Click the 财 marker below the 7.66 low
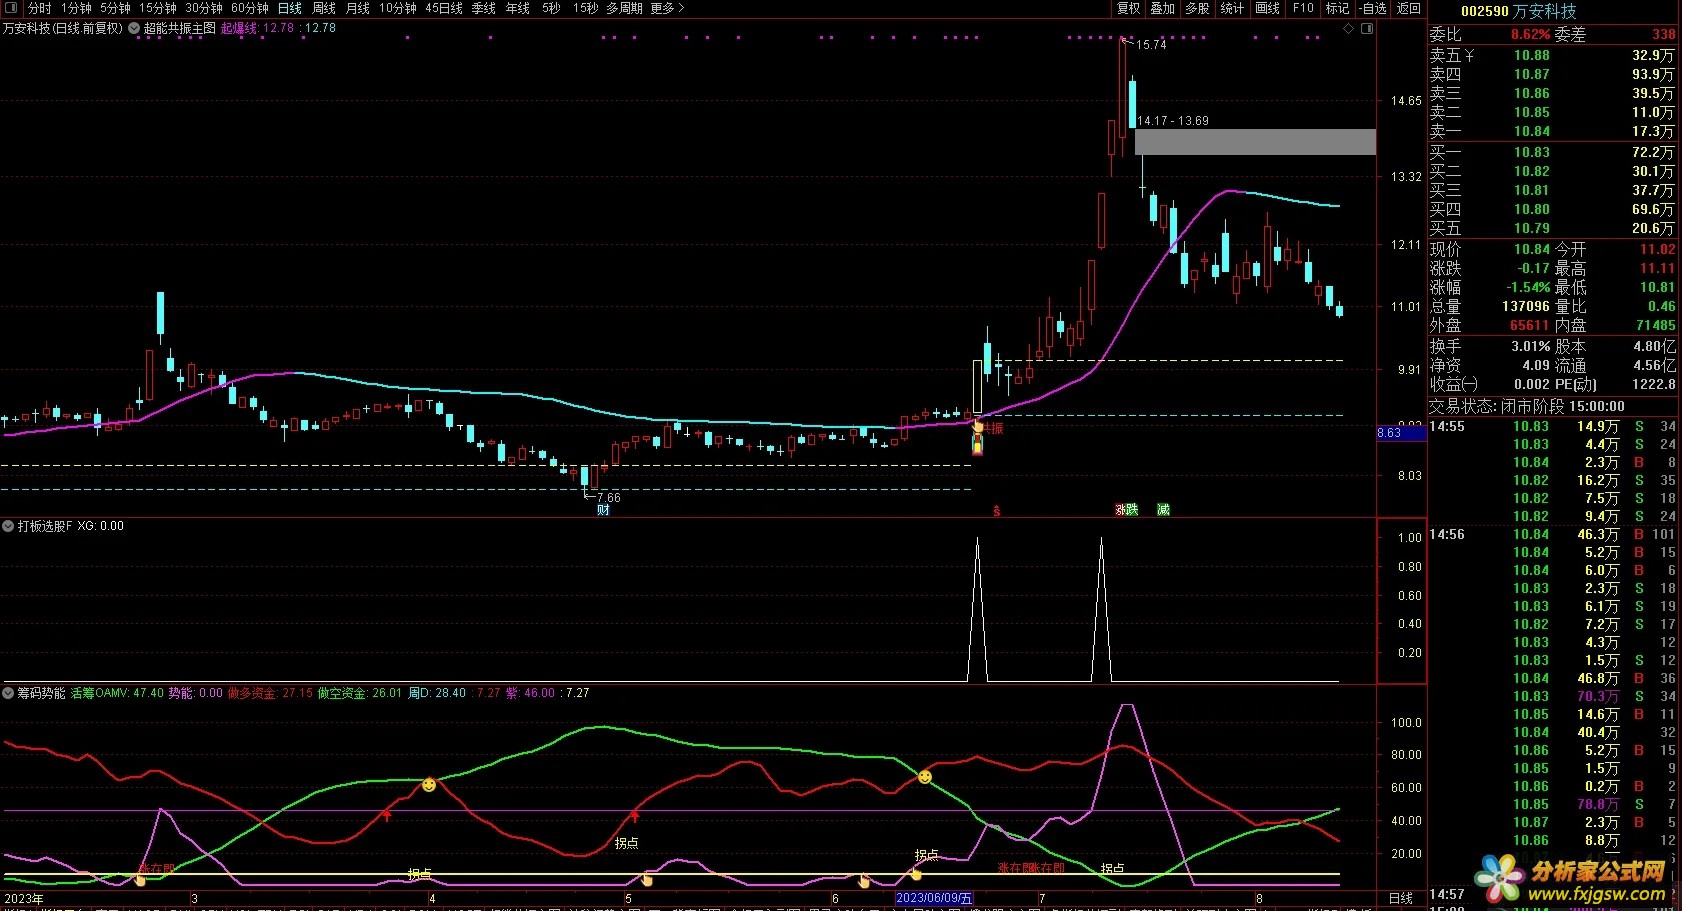 [603, 510]
